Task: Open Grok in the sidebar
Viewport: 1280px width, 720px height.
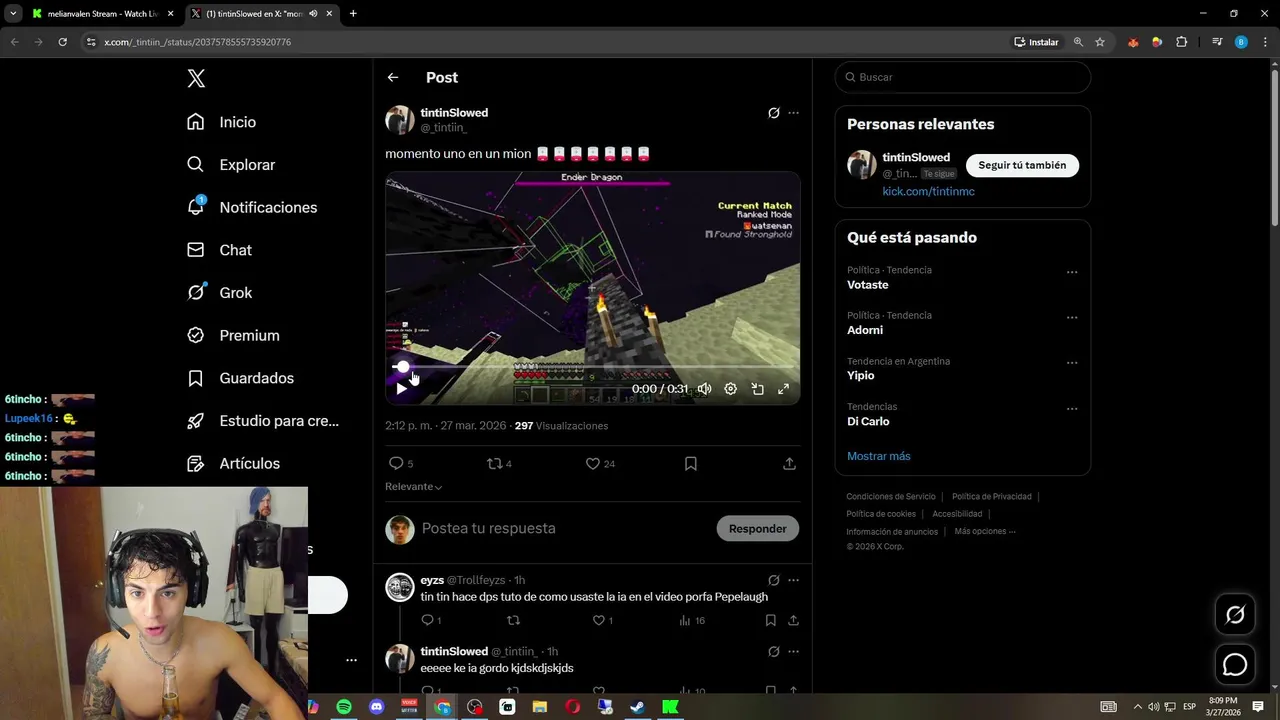Action: click(x=219, y=293)
